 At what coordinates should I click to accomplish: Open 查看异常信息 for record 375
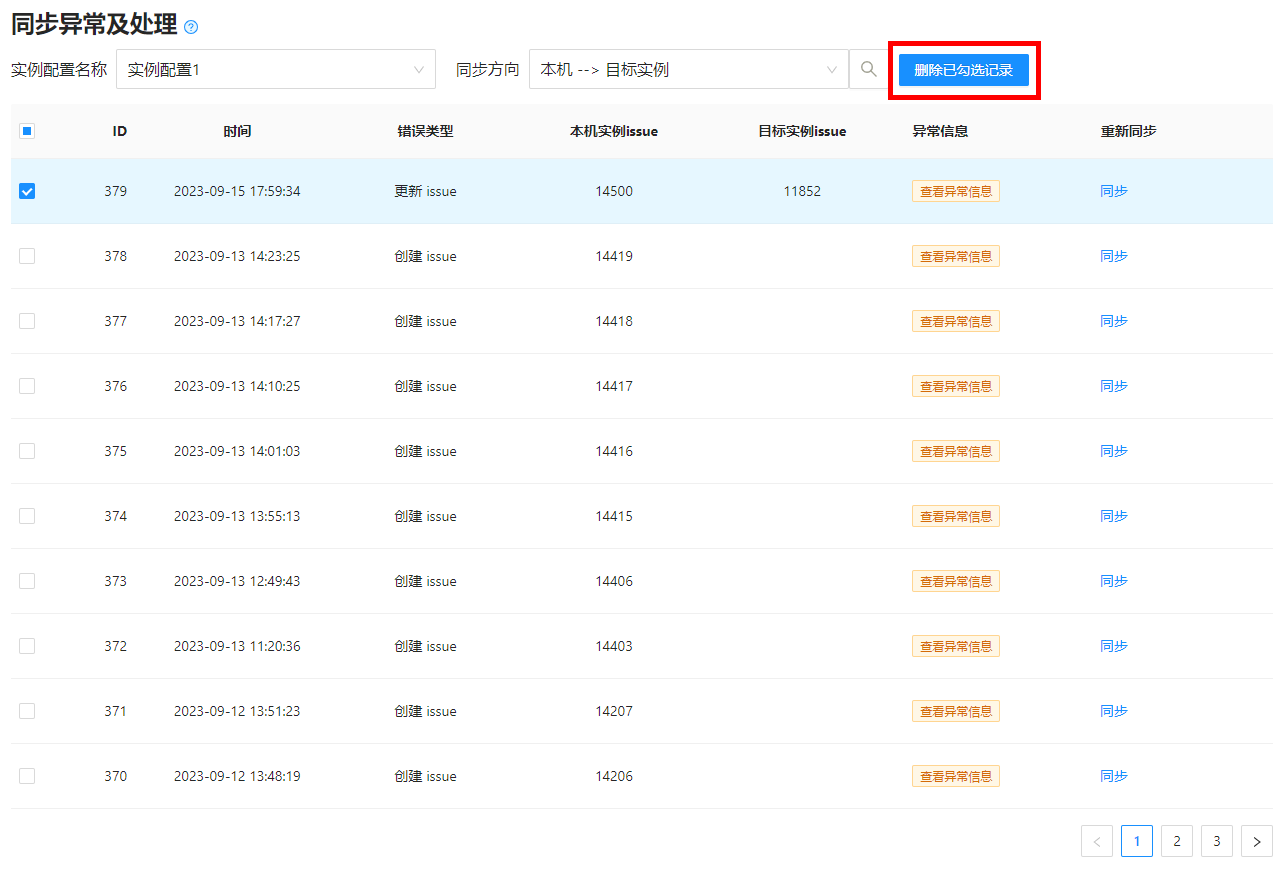[x=955, y=451]
